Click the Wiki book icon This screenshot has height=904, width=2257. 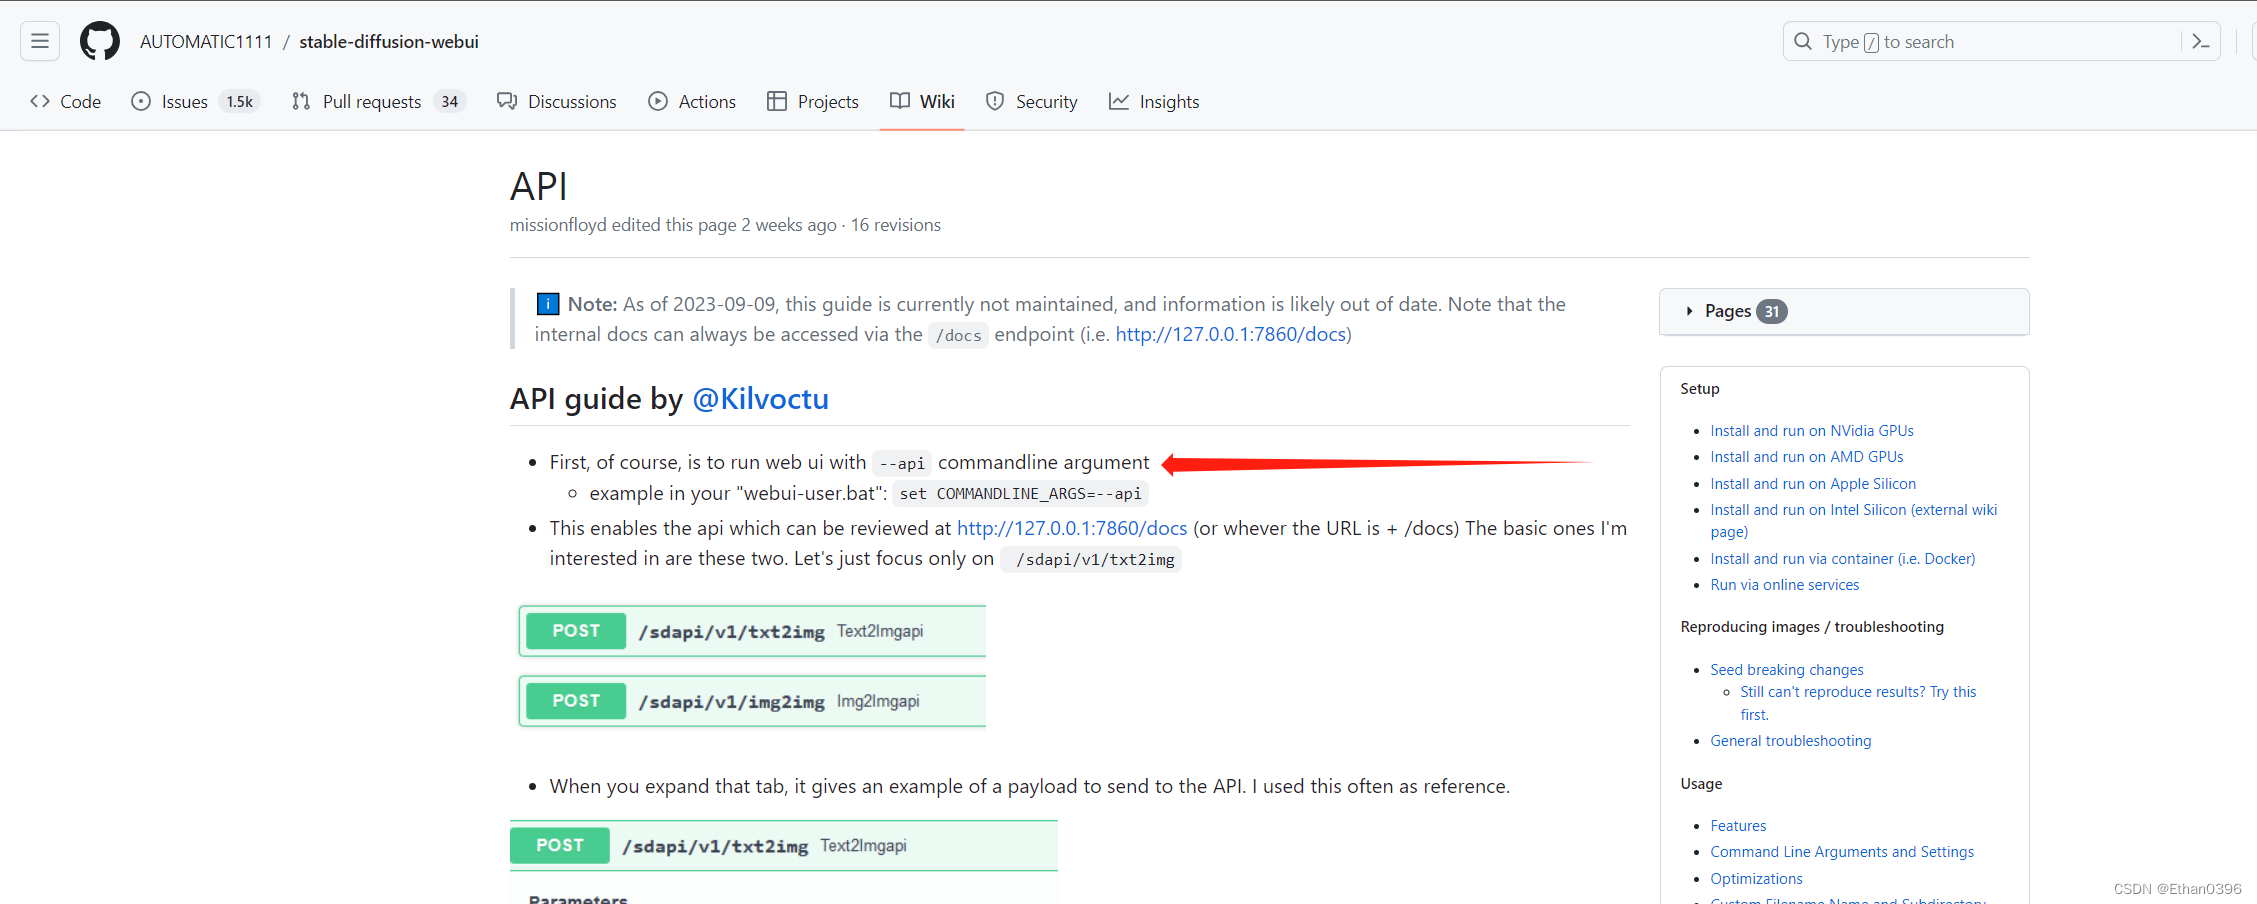pyautogui.click(x=900, y=101)
